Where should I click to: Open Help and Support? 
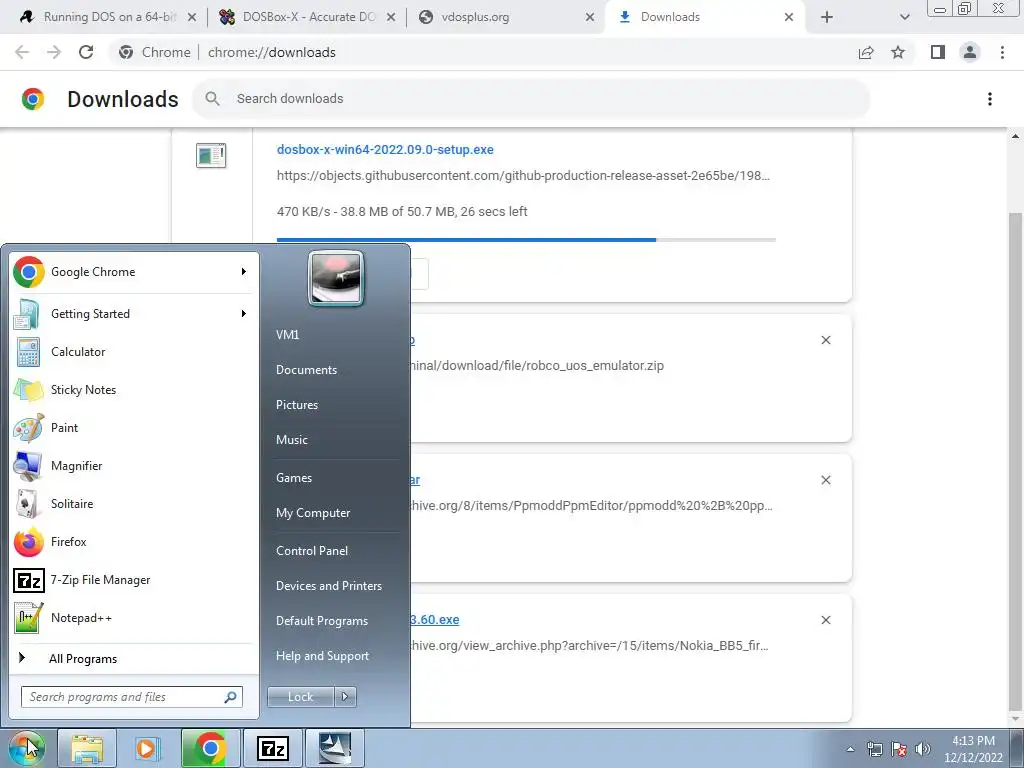pos(323,656)
